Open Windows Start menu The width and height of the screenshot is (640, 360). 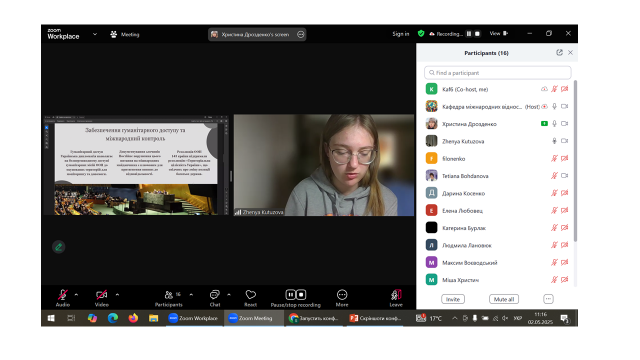(x=51, y=318)
